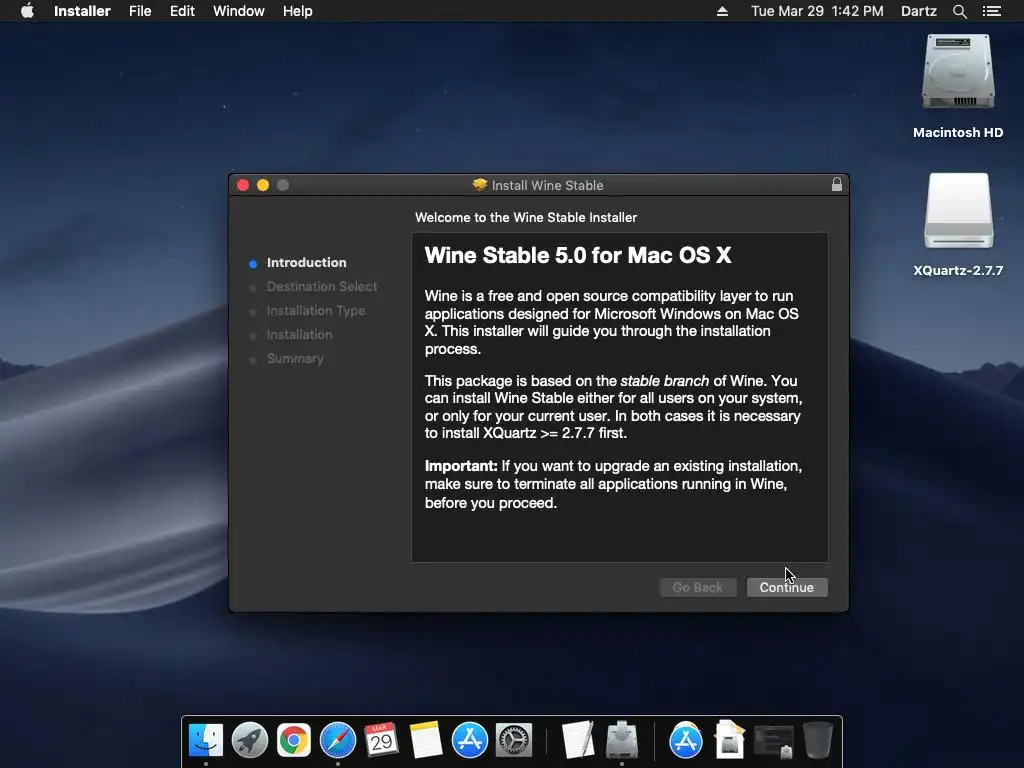Click the eject icon in the menu bar
The height and width of the screenshot is (768, 1024).
[x=722, y=11]
